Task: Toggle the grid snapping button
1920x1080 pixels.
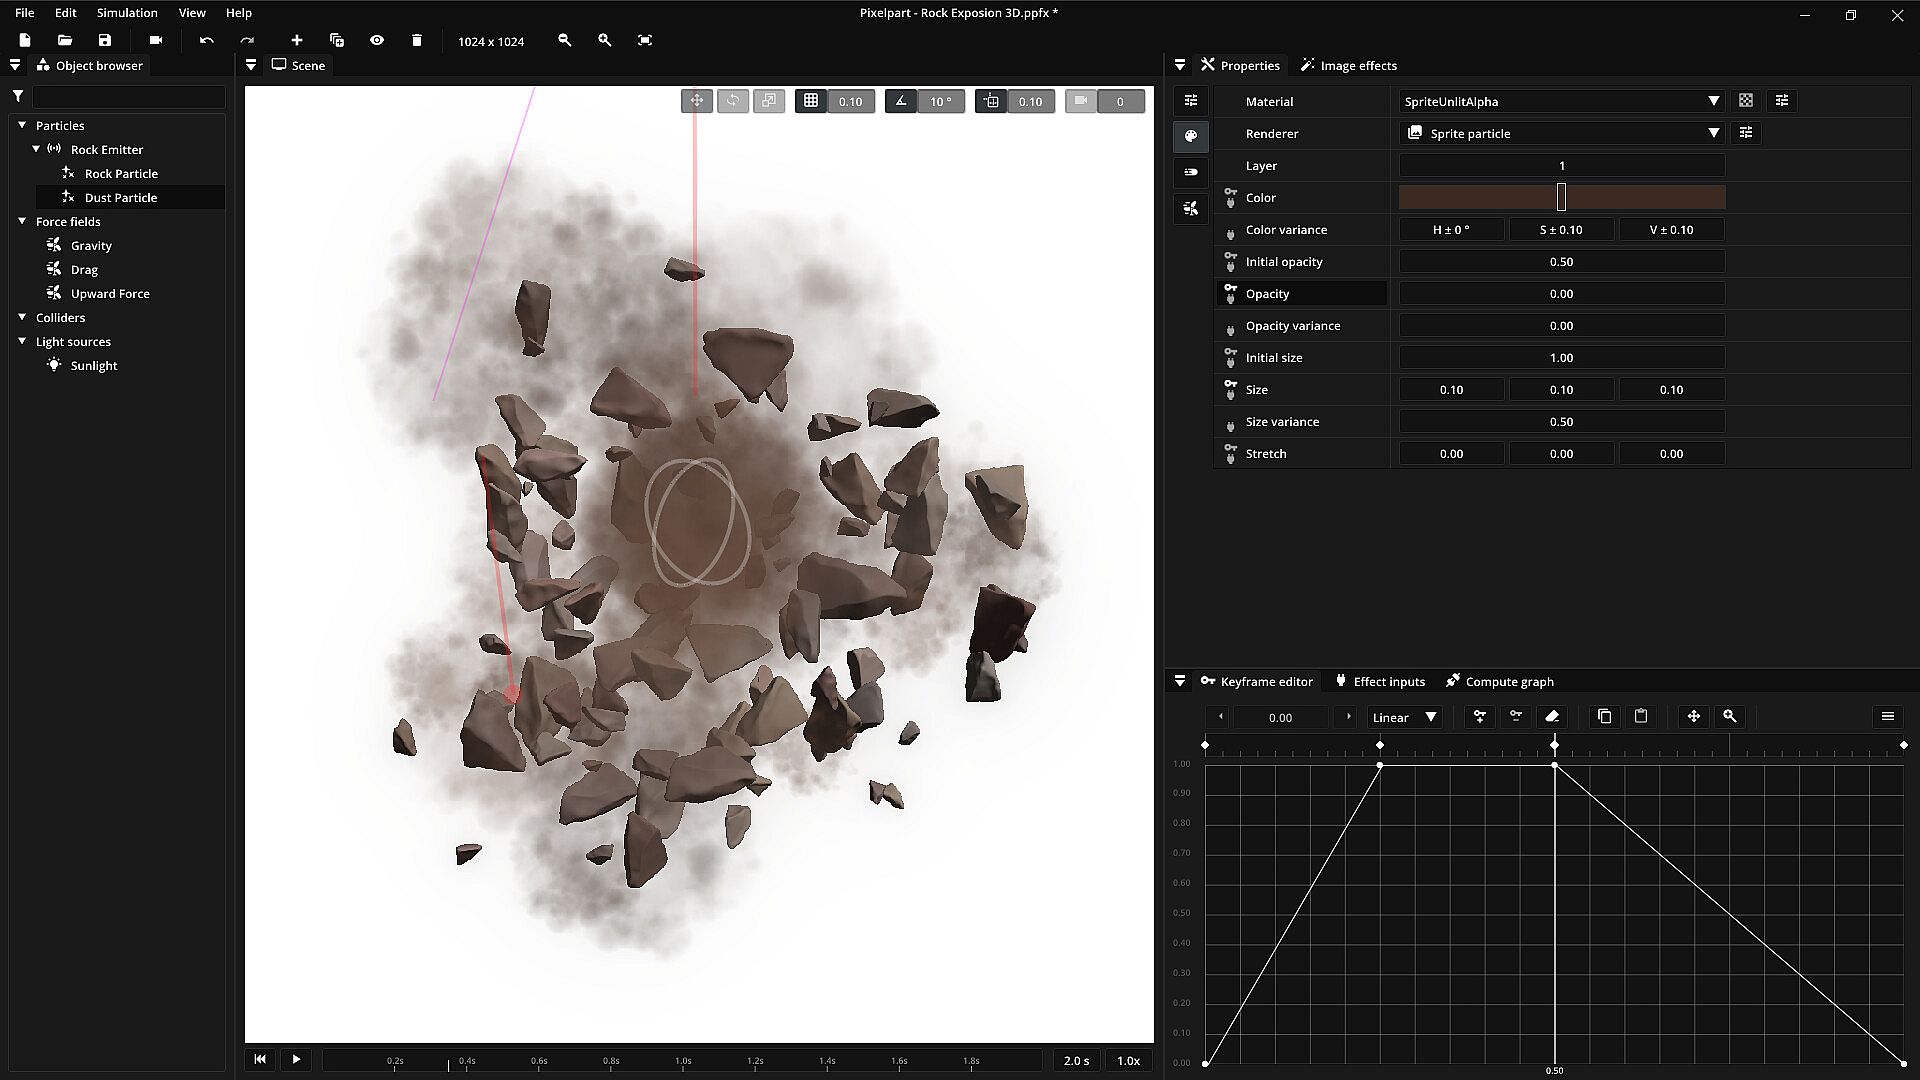Action: (x=811, y=101)
